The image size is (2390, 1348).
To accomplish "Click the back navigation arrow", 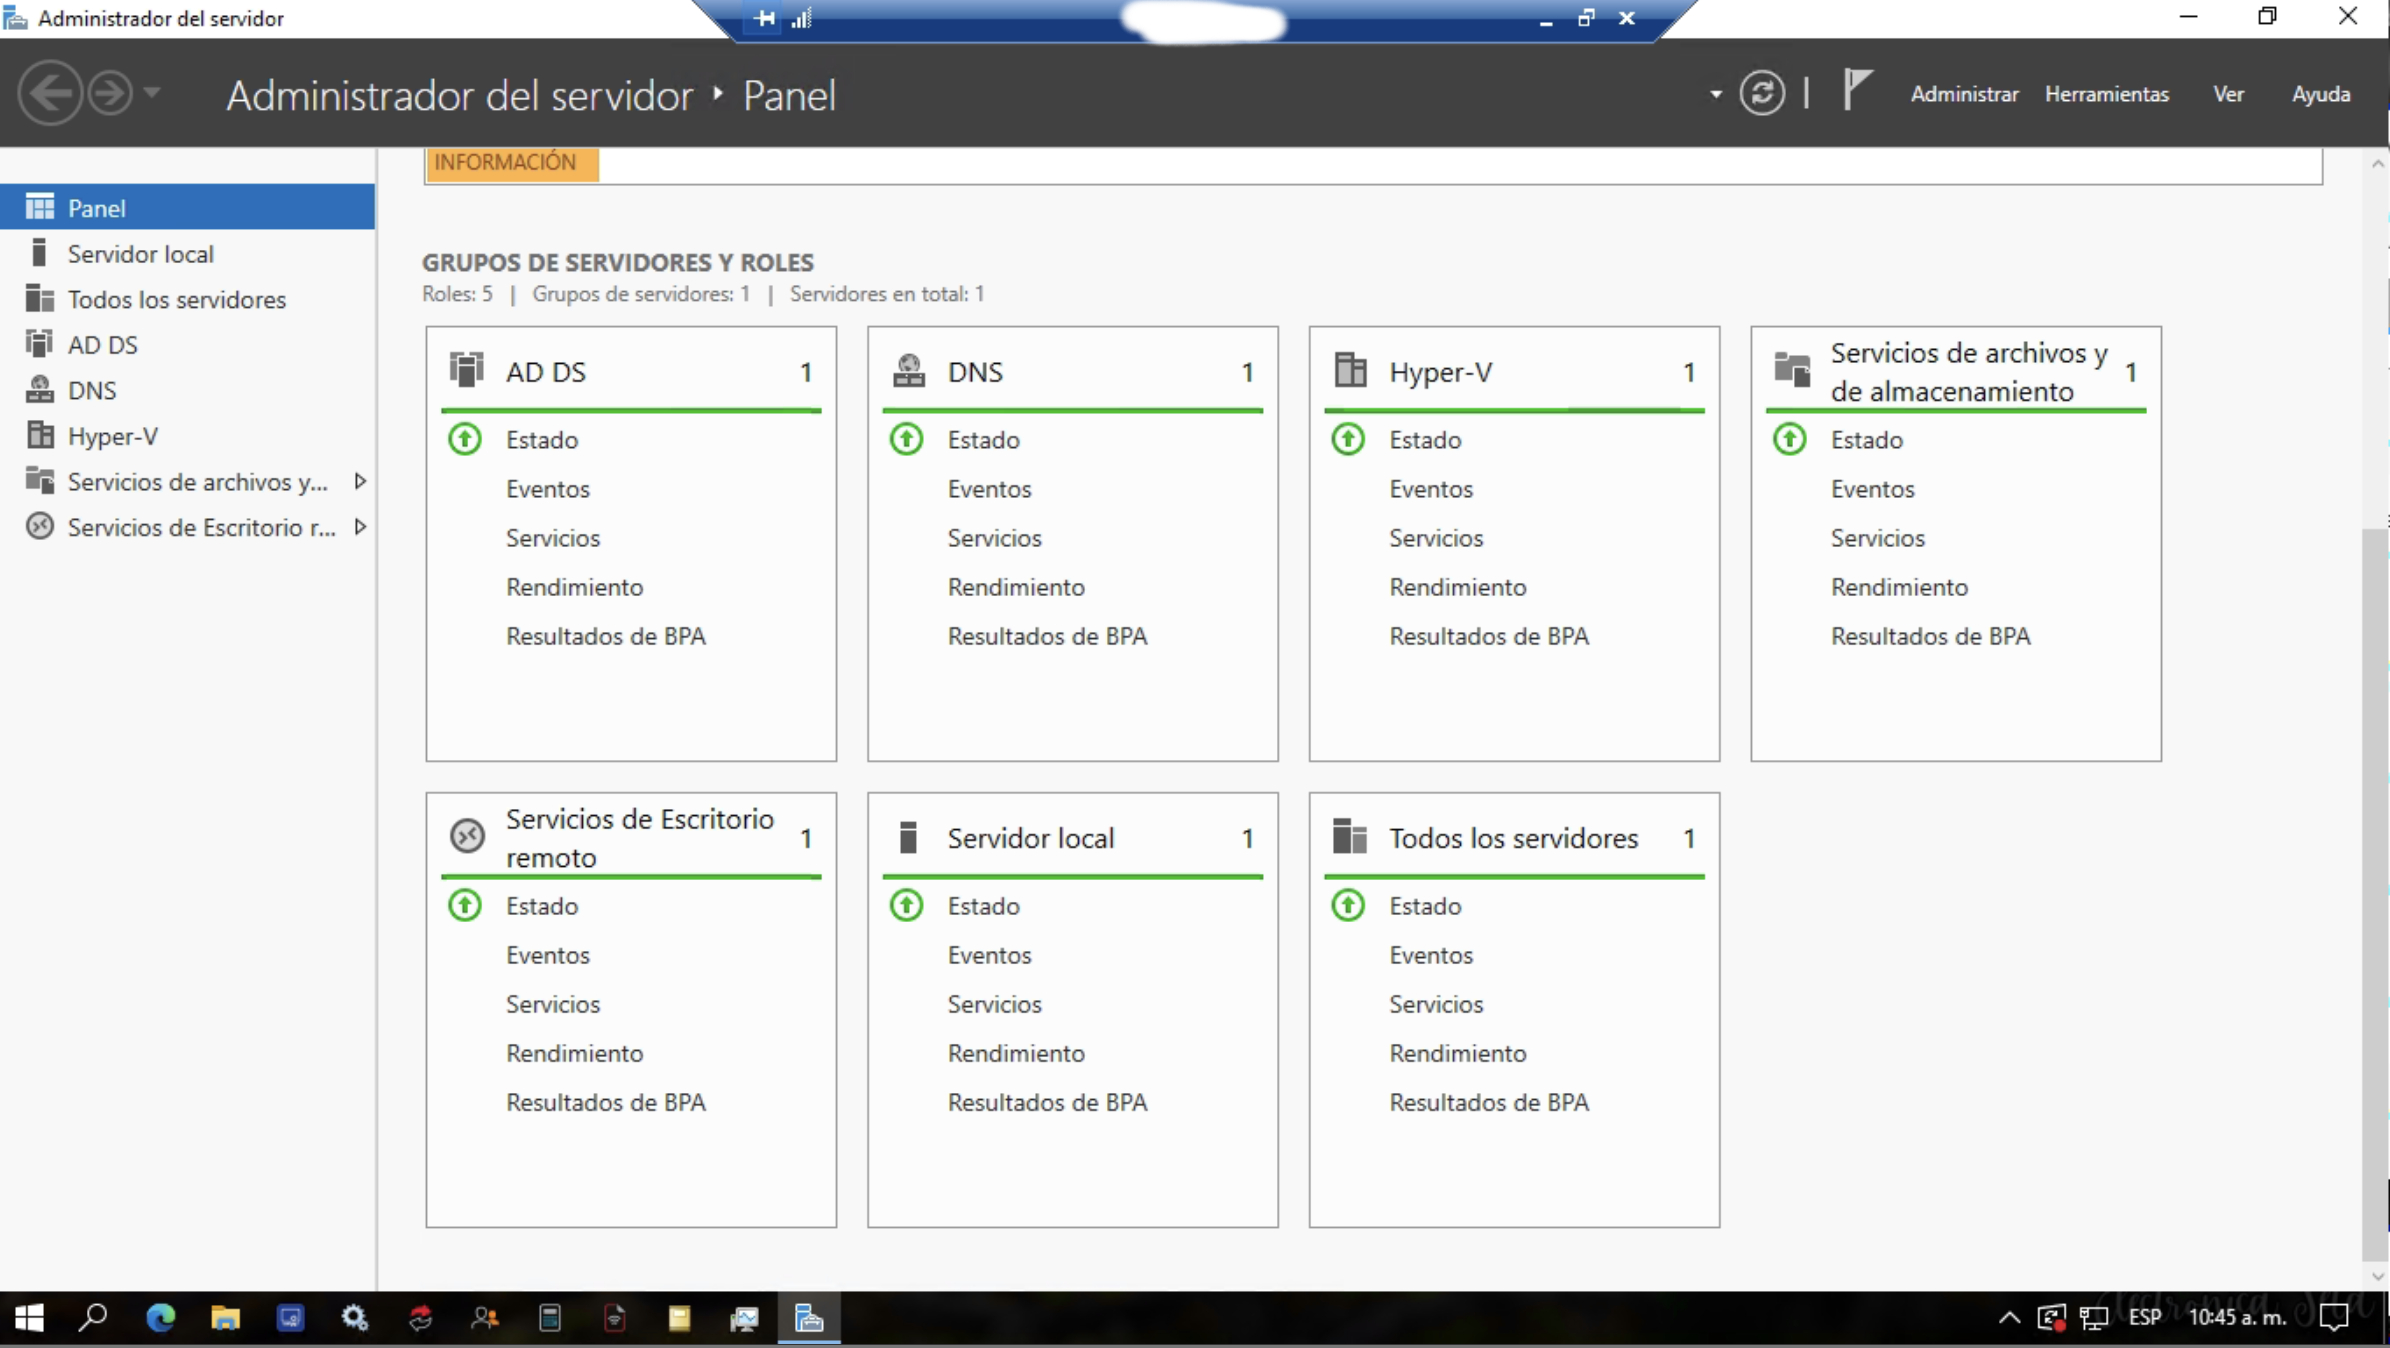I will click(49, 92).
